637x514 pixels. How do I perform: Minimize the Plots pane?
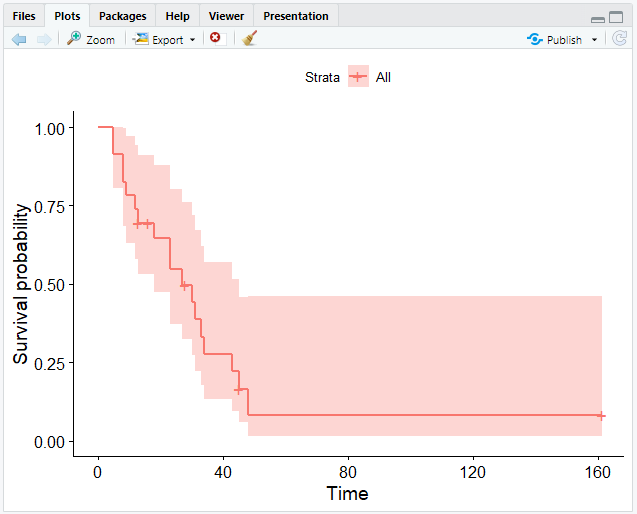[598, 18]
